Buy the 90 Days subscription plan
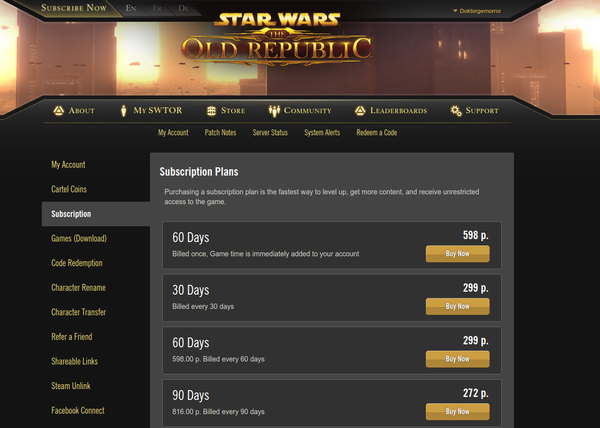Viewport: 600px width, 428px height. tap(457, 411)
